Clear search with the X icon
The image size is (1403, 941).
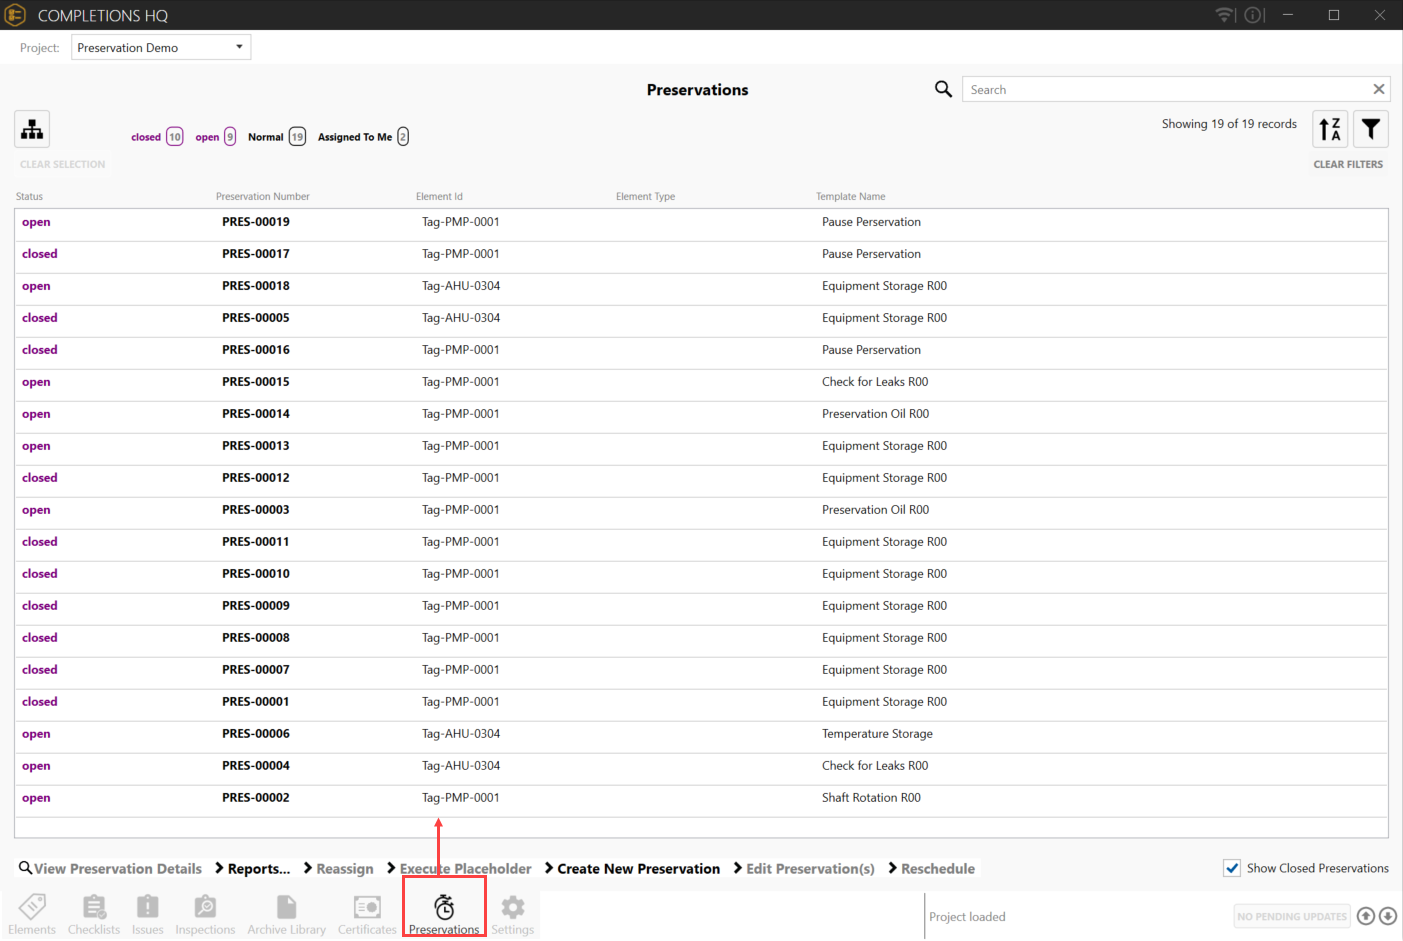[1379, 89]
